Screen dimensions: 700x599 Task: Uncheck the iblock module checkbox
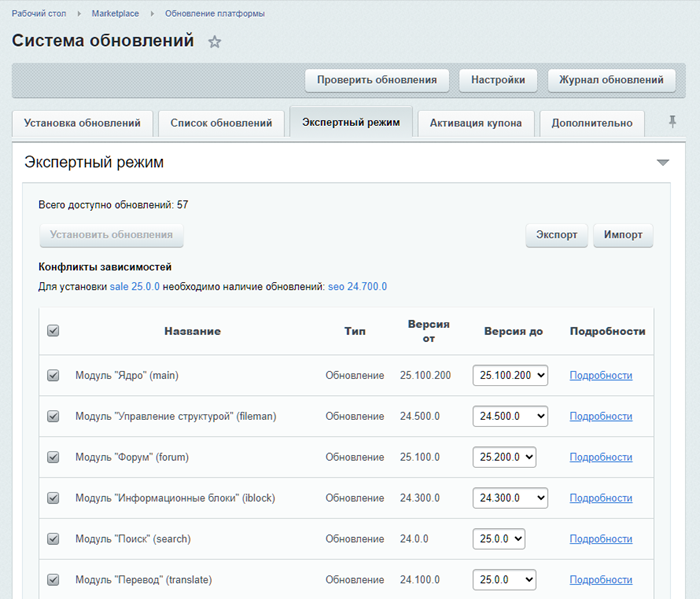coord(53,498)
